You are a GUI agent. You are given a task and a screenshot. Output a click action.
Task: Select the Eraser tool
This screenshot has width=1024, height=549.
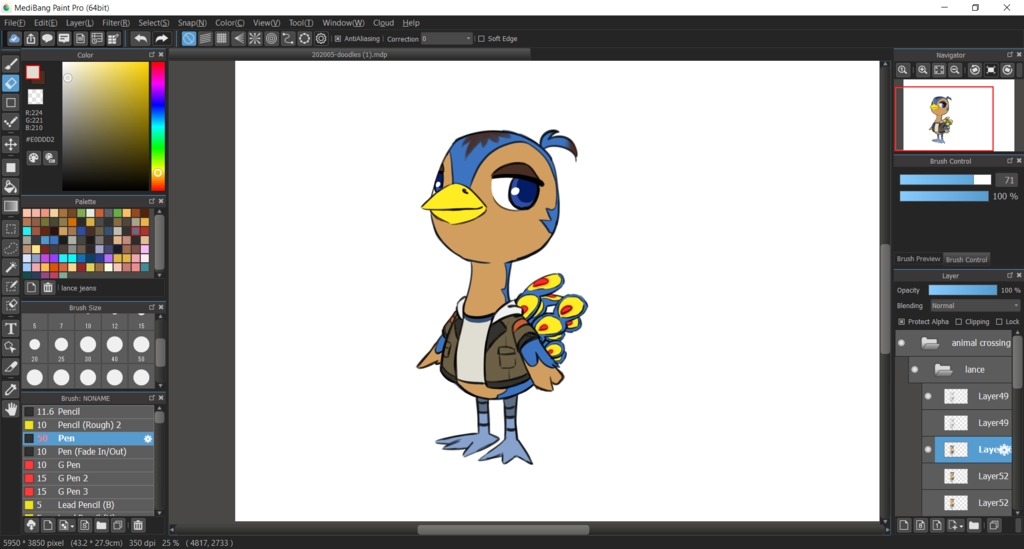click(10, 83)
